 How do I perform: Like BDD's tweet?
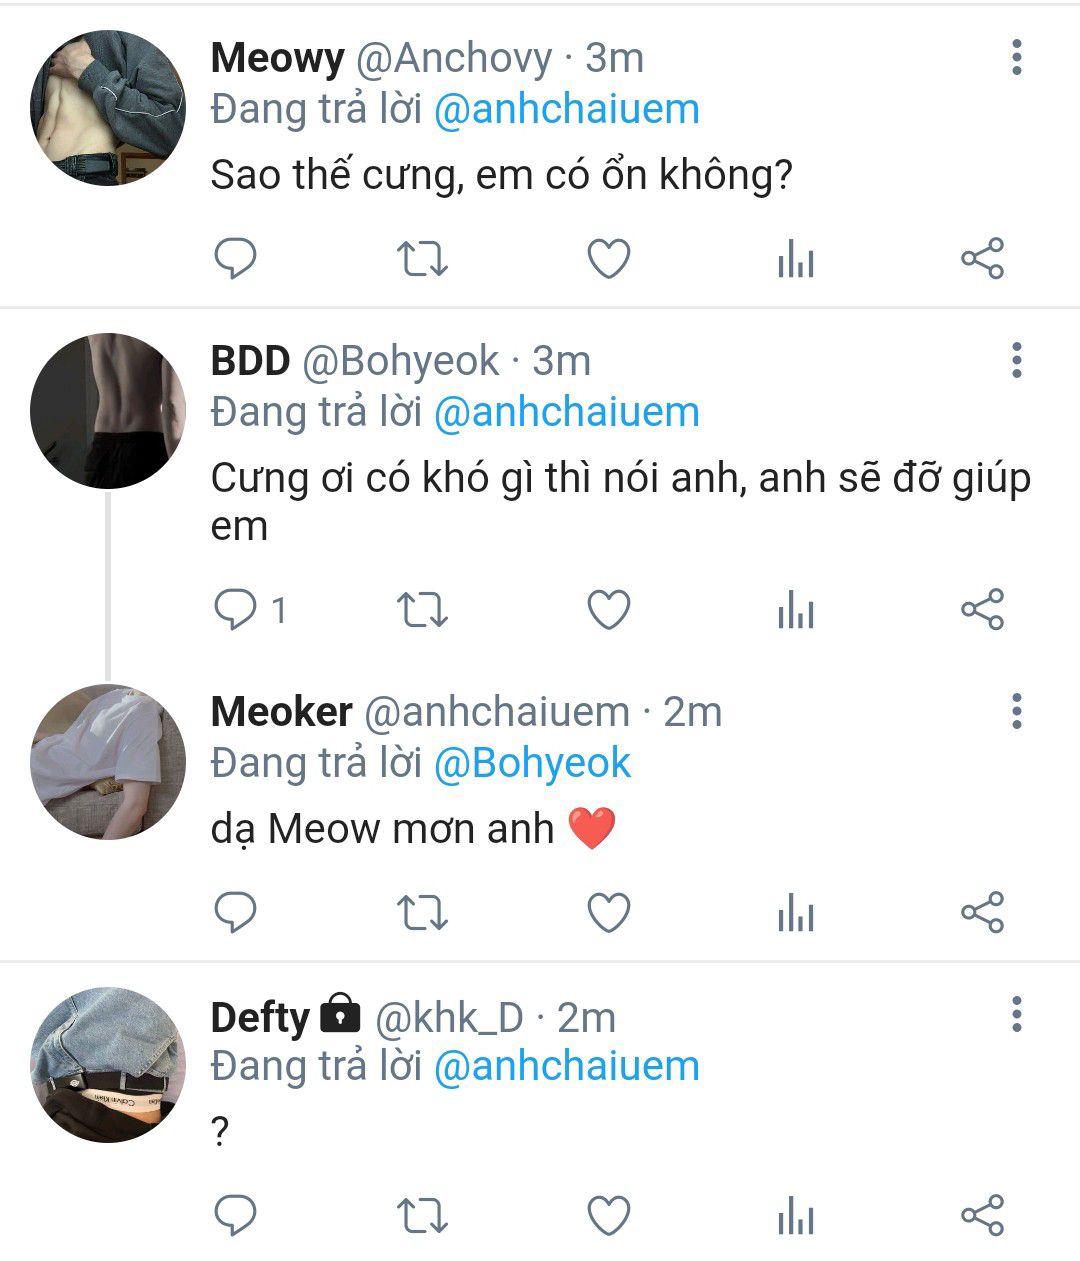point(608,610)
